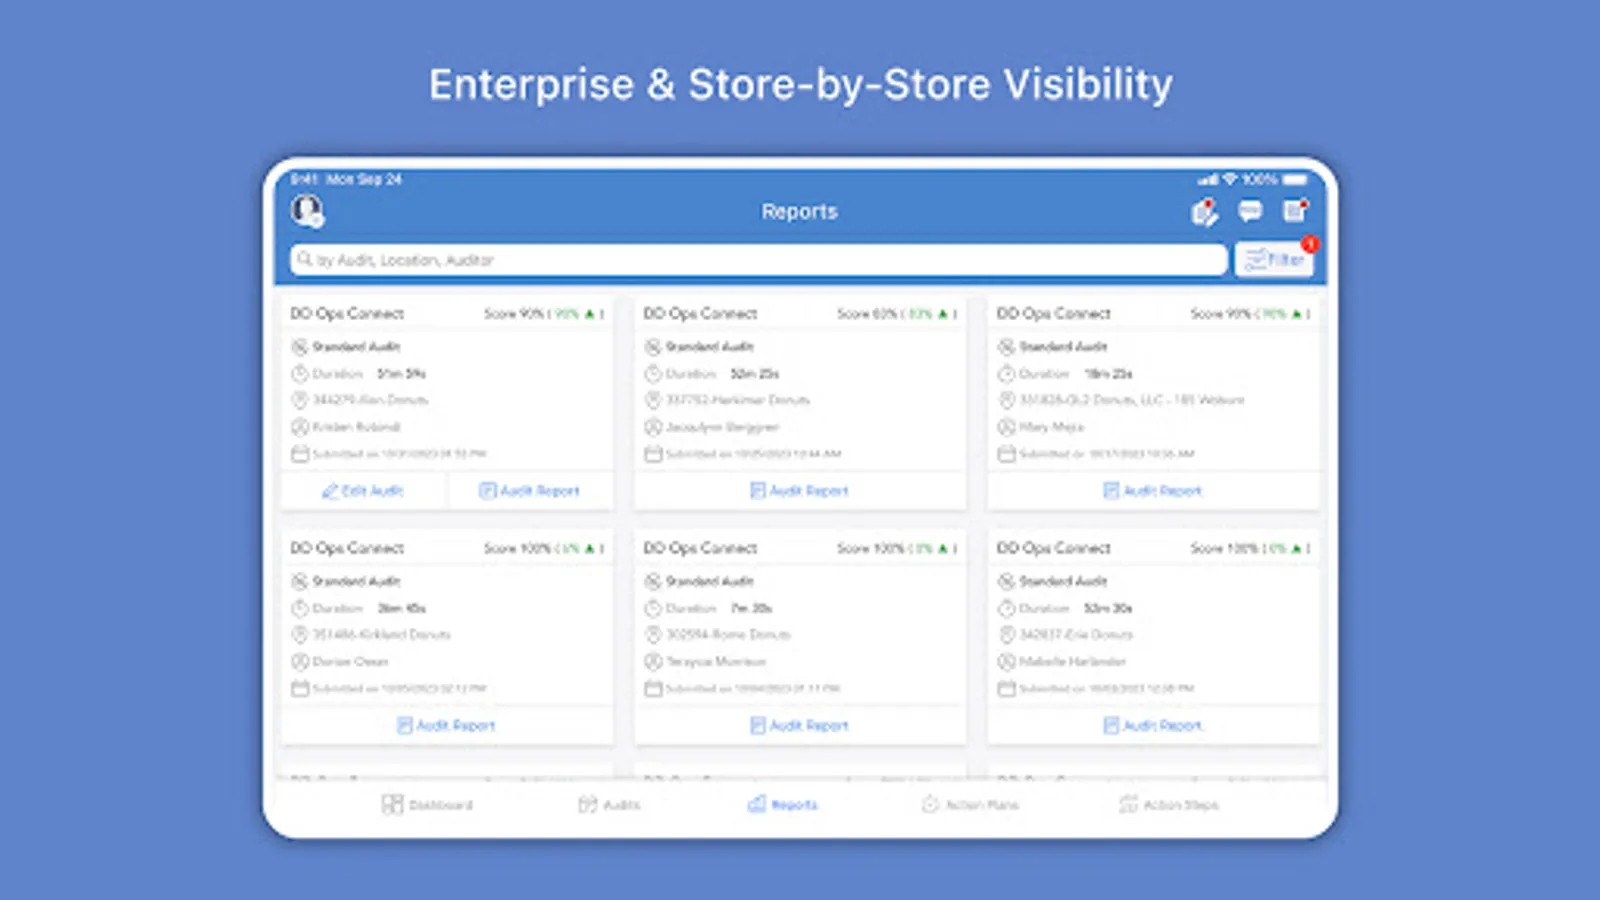Switch to the Dashboard tab
Viewport: 1600px width, 900px height.
(427, 804)
